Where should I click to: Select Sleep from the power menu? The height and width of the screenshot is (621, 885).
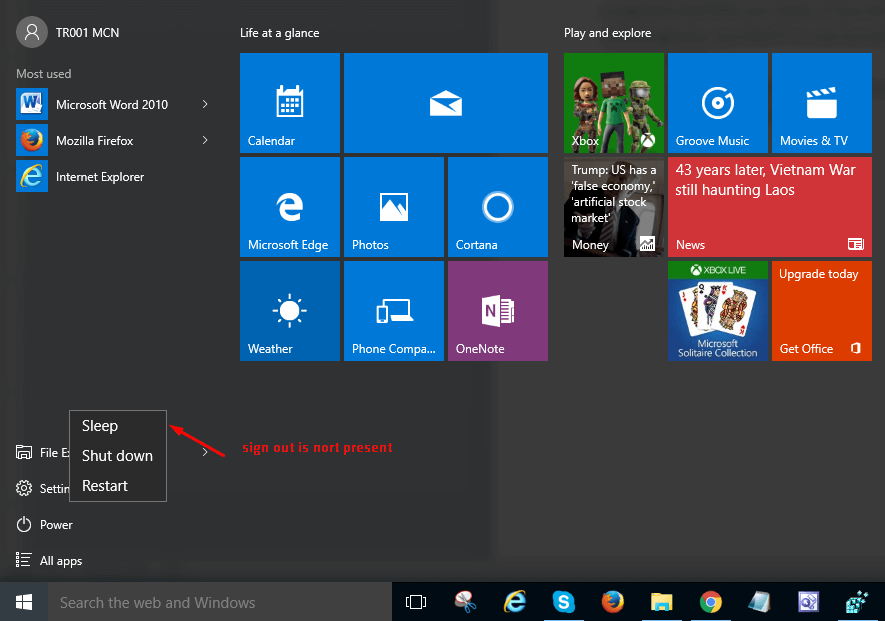[x=100, y=426]
